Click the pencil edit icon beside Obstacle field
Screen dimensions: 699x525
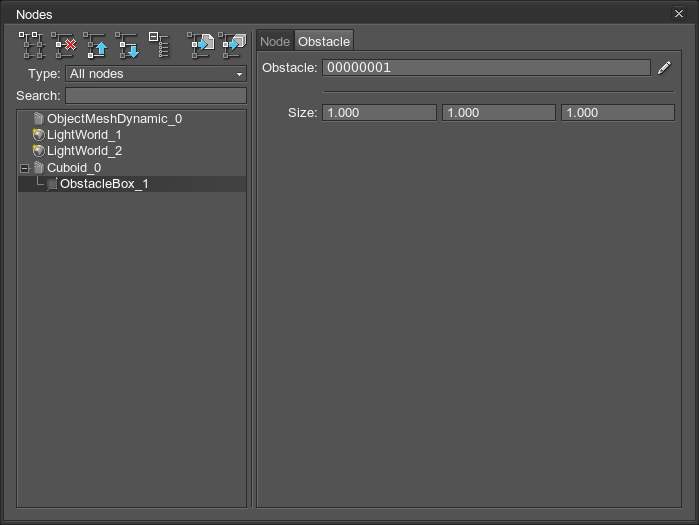[665, 68]
